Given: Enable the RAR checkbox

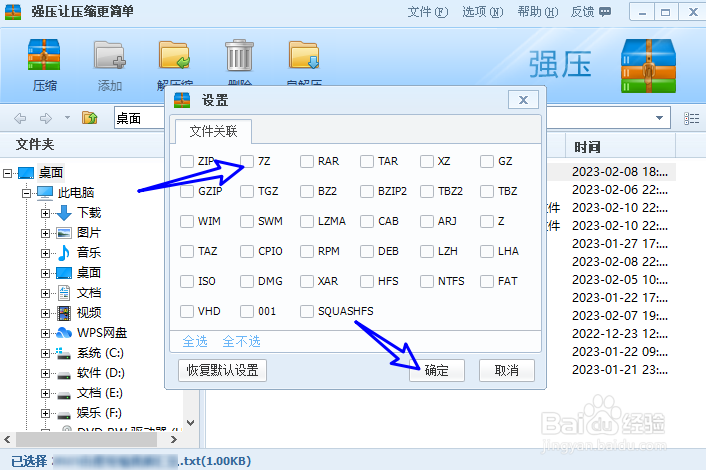Looking at the screenshot, I should (307, 161).
